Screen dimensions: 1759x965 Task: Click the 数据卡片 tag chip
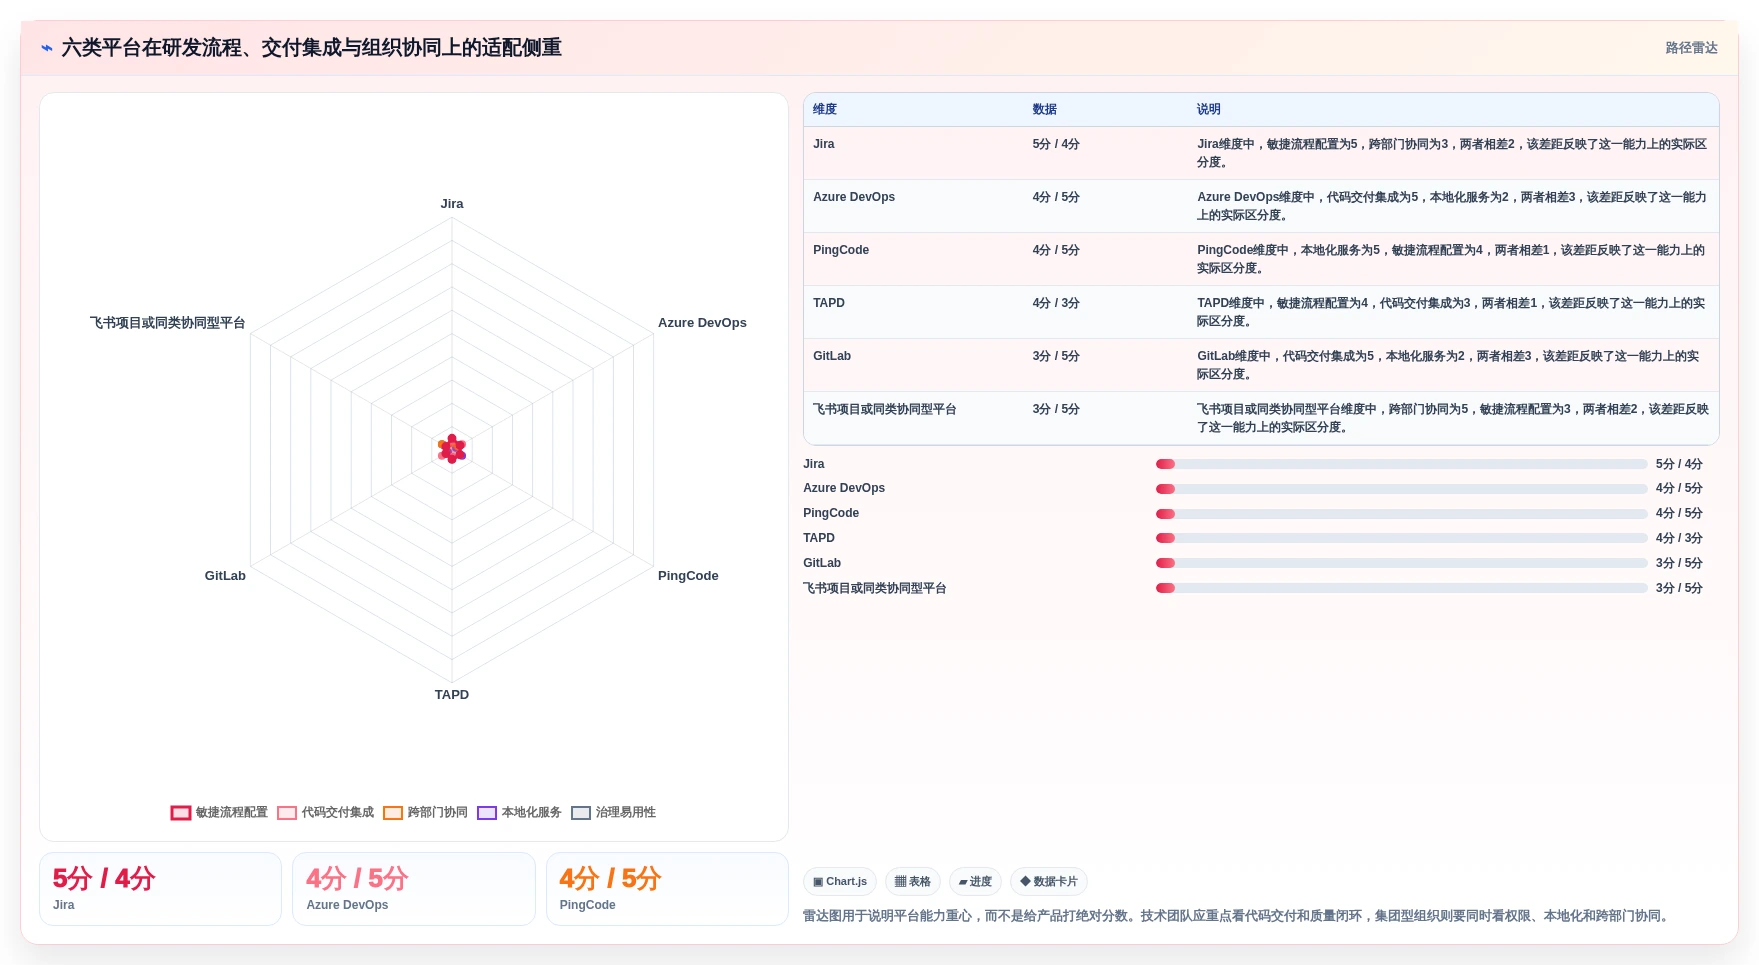coord(1049,881)
